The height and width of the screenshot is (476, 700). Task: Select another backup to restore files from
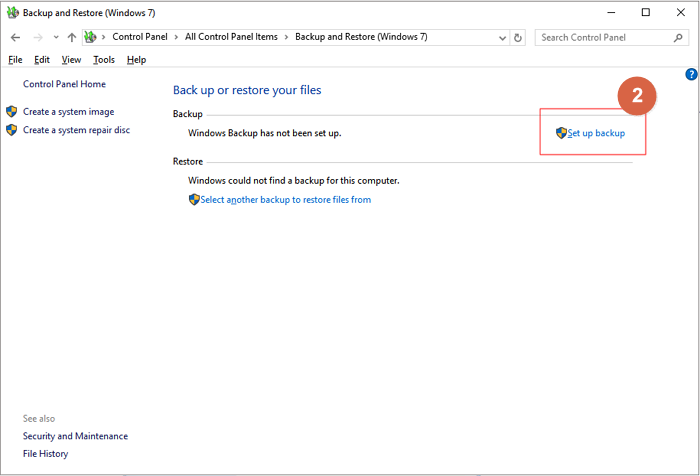click(285, 200)
